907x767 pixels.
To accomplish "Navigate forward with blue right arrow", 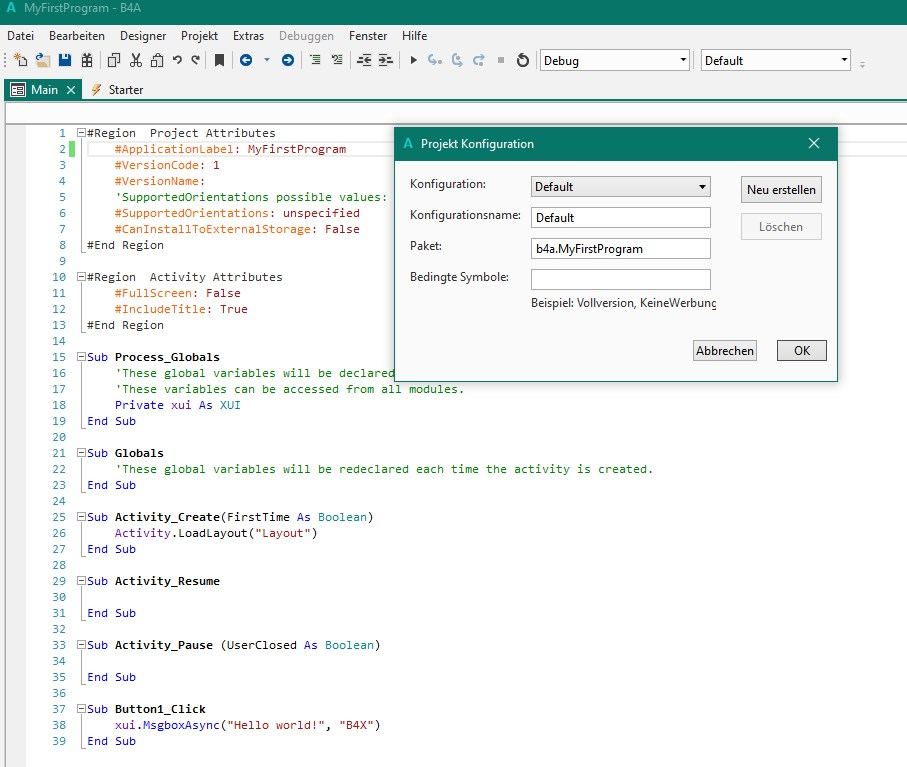I will (288, 60).
